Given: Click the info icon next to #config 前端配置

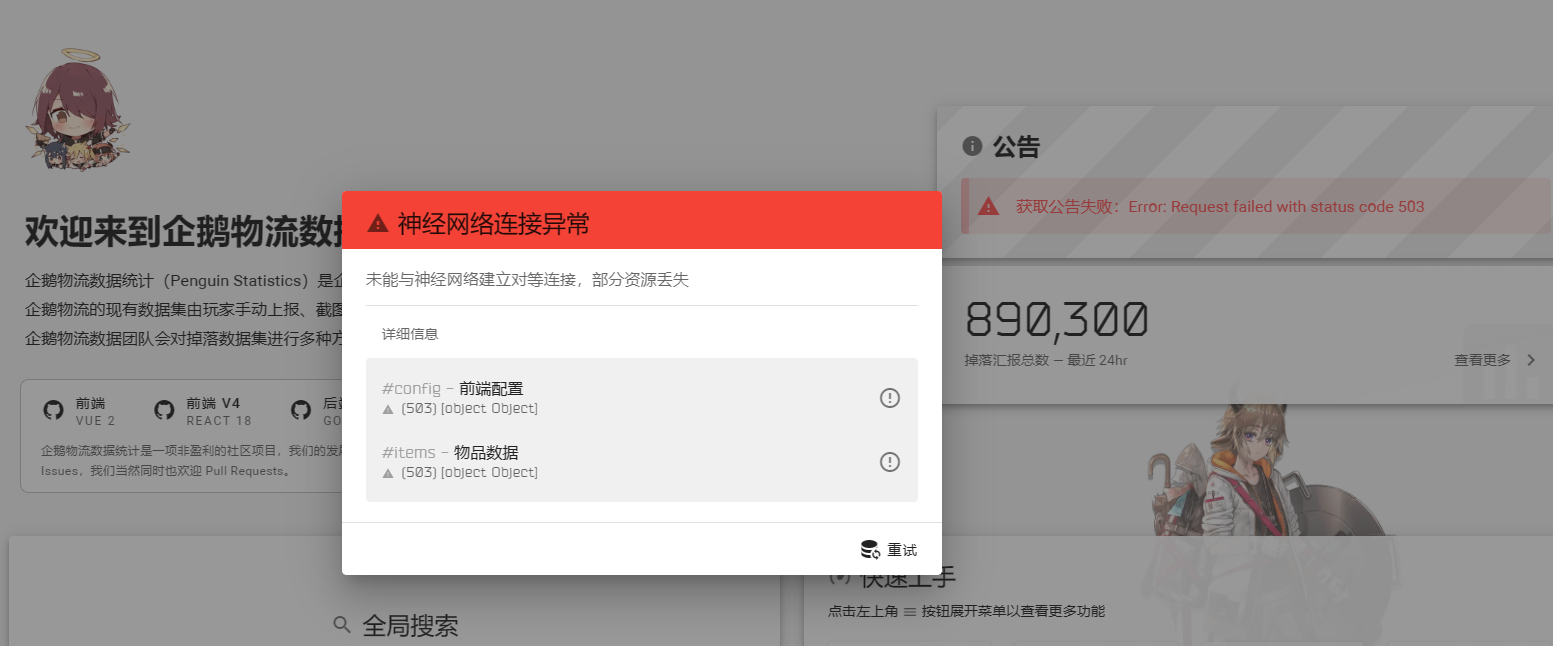Looking at the screenshot, I should (x=889, y=397).
